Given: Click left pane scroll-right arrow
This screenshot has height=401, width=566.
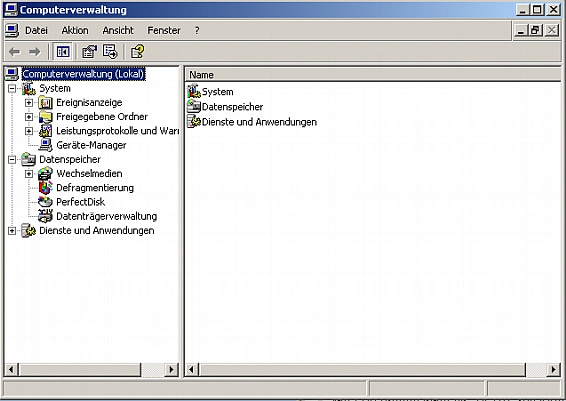Looking at the screenshot, I should pyautogui.click(x=171, y=369).
